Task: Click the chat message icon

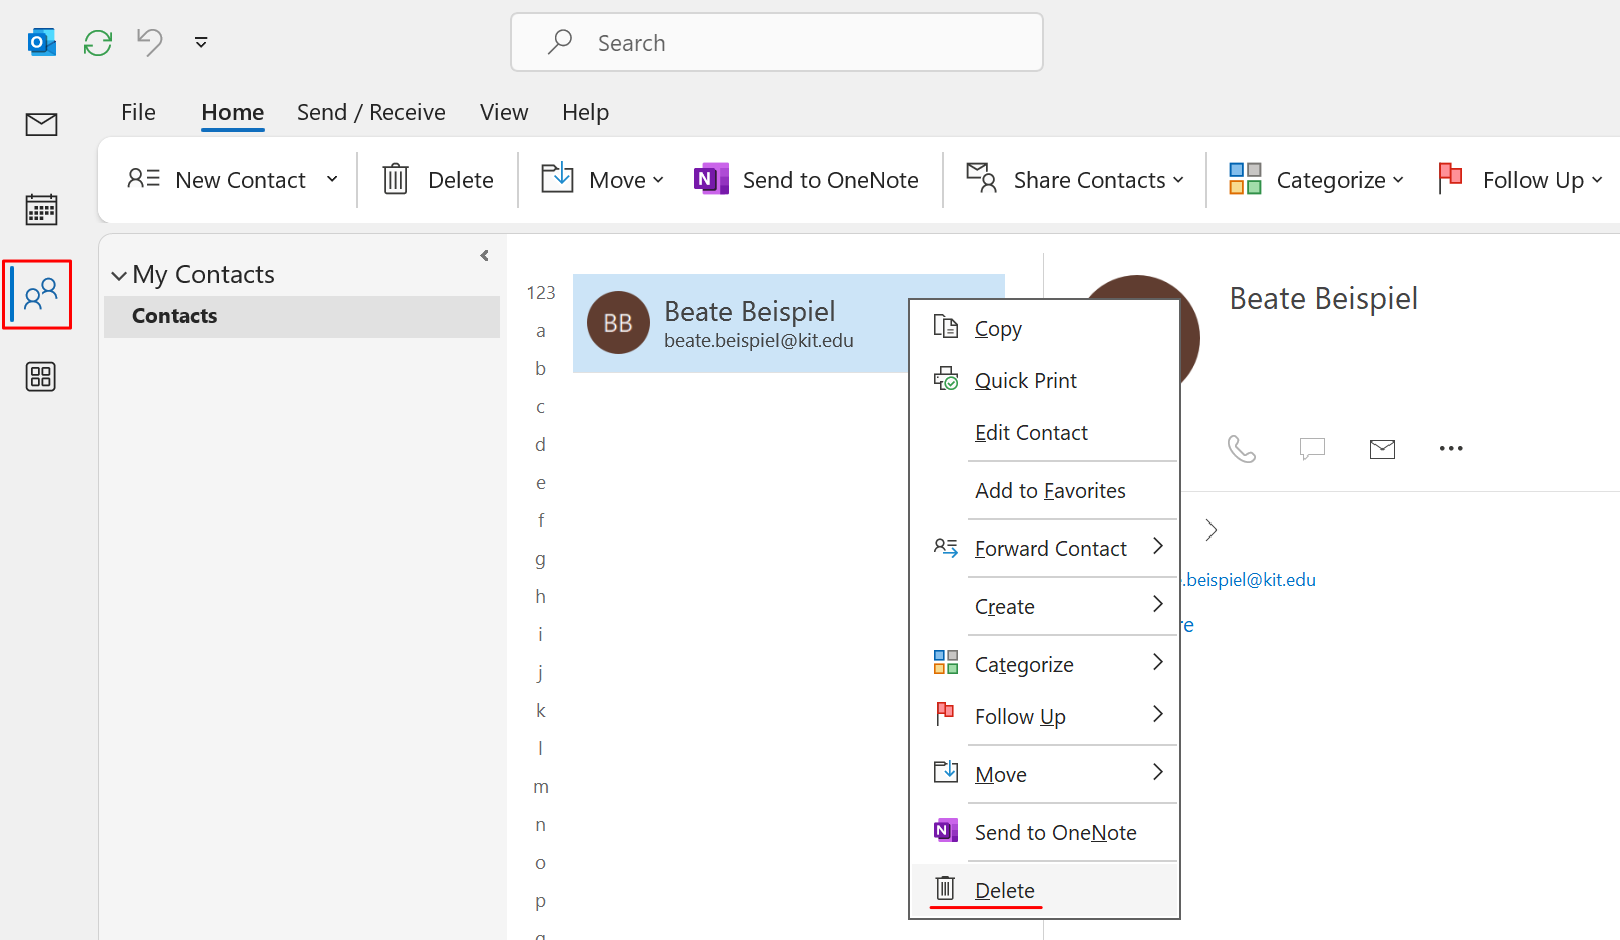Action: coord(1312,449)
